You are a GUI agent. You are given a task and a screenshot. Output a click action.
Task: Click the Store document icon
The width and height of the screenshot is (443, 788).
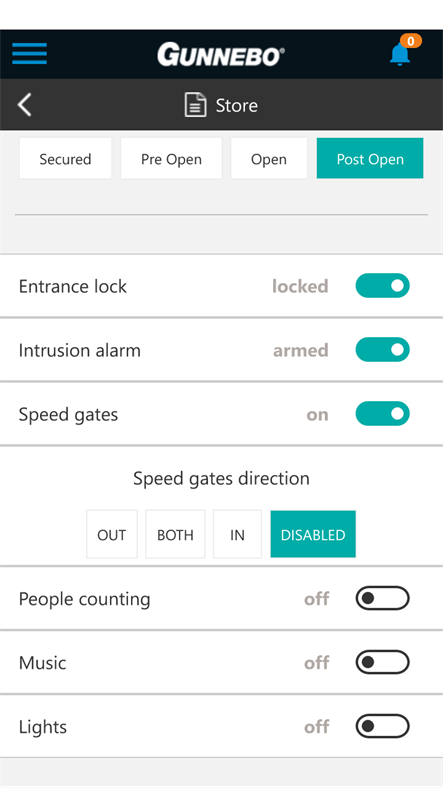pyautogui.click(x=195, y=105)
